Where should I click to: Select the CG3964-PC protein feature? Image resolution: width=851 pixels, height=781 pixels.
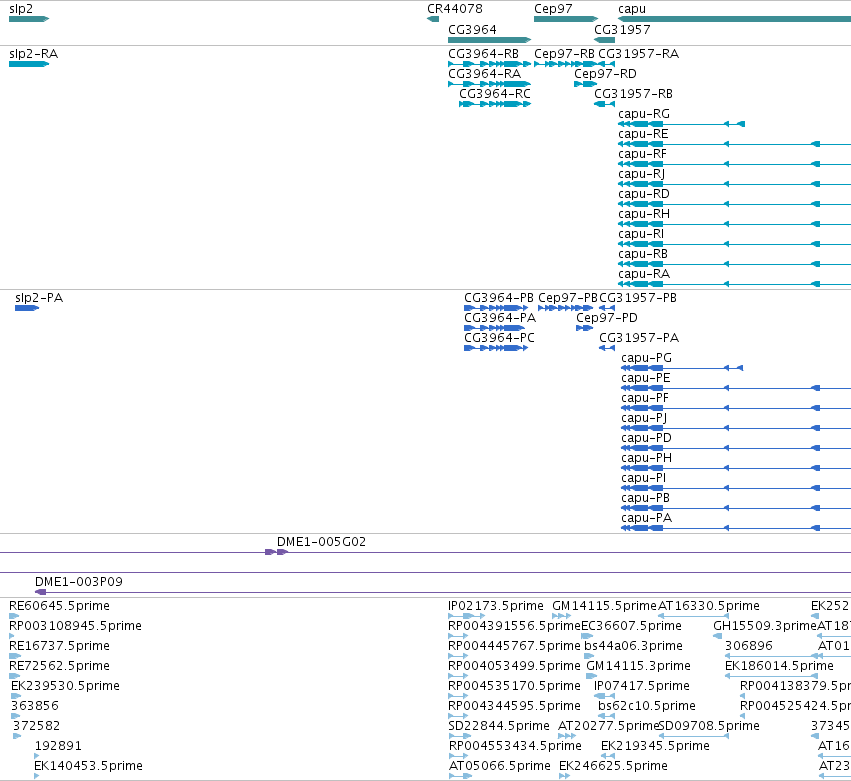click(x=496, y=348)
